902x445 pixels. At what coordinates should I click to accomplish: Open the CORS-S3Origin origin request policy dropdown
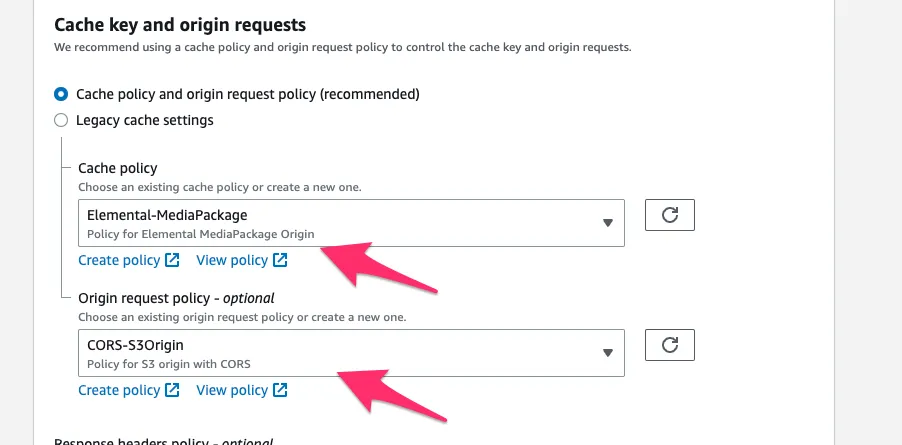pos(340,353)
